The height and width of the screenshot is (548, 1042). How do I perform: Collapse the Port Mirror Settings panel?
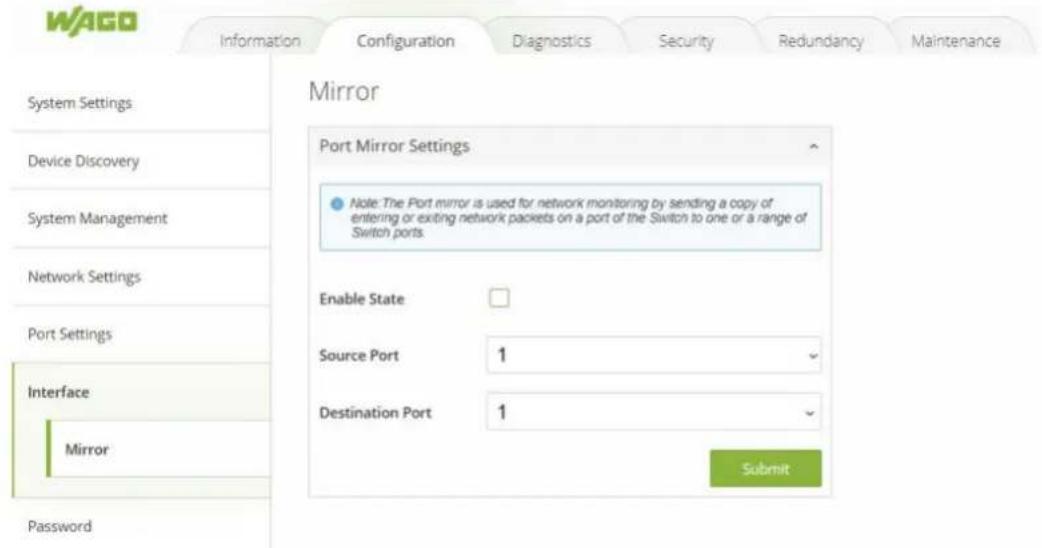(813, 146)
